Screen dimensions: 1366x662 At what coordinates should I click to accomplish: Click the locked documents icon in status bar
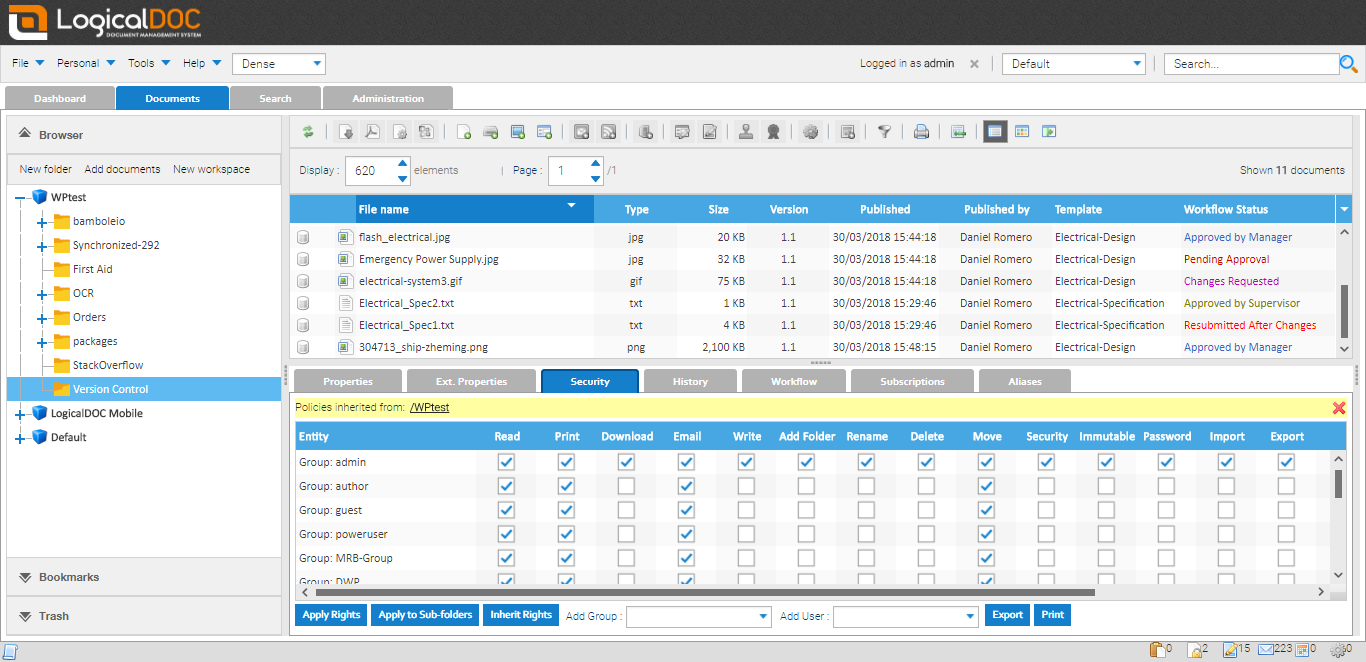point(1196,649)
